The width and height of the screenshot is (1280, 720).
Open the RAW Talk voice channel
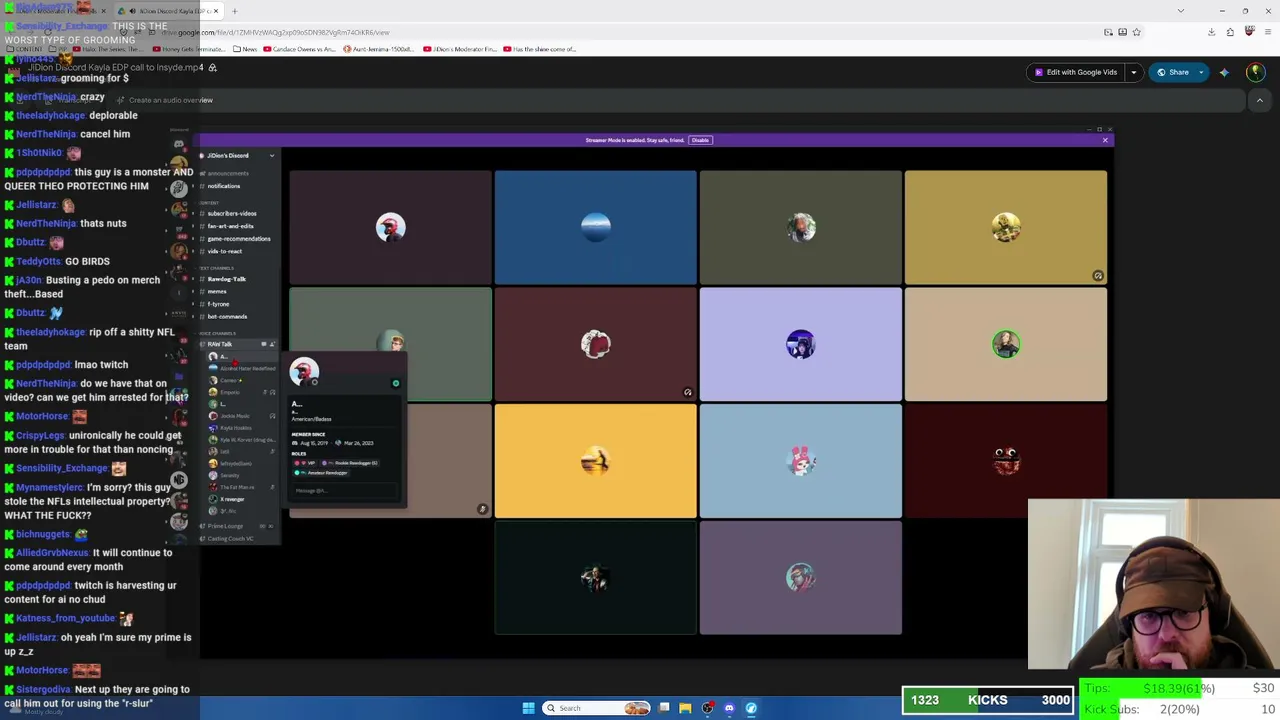click(x=219, y=344)
